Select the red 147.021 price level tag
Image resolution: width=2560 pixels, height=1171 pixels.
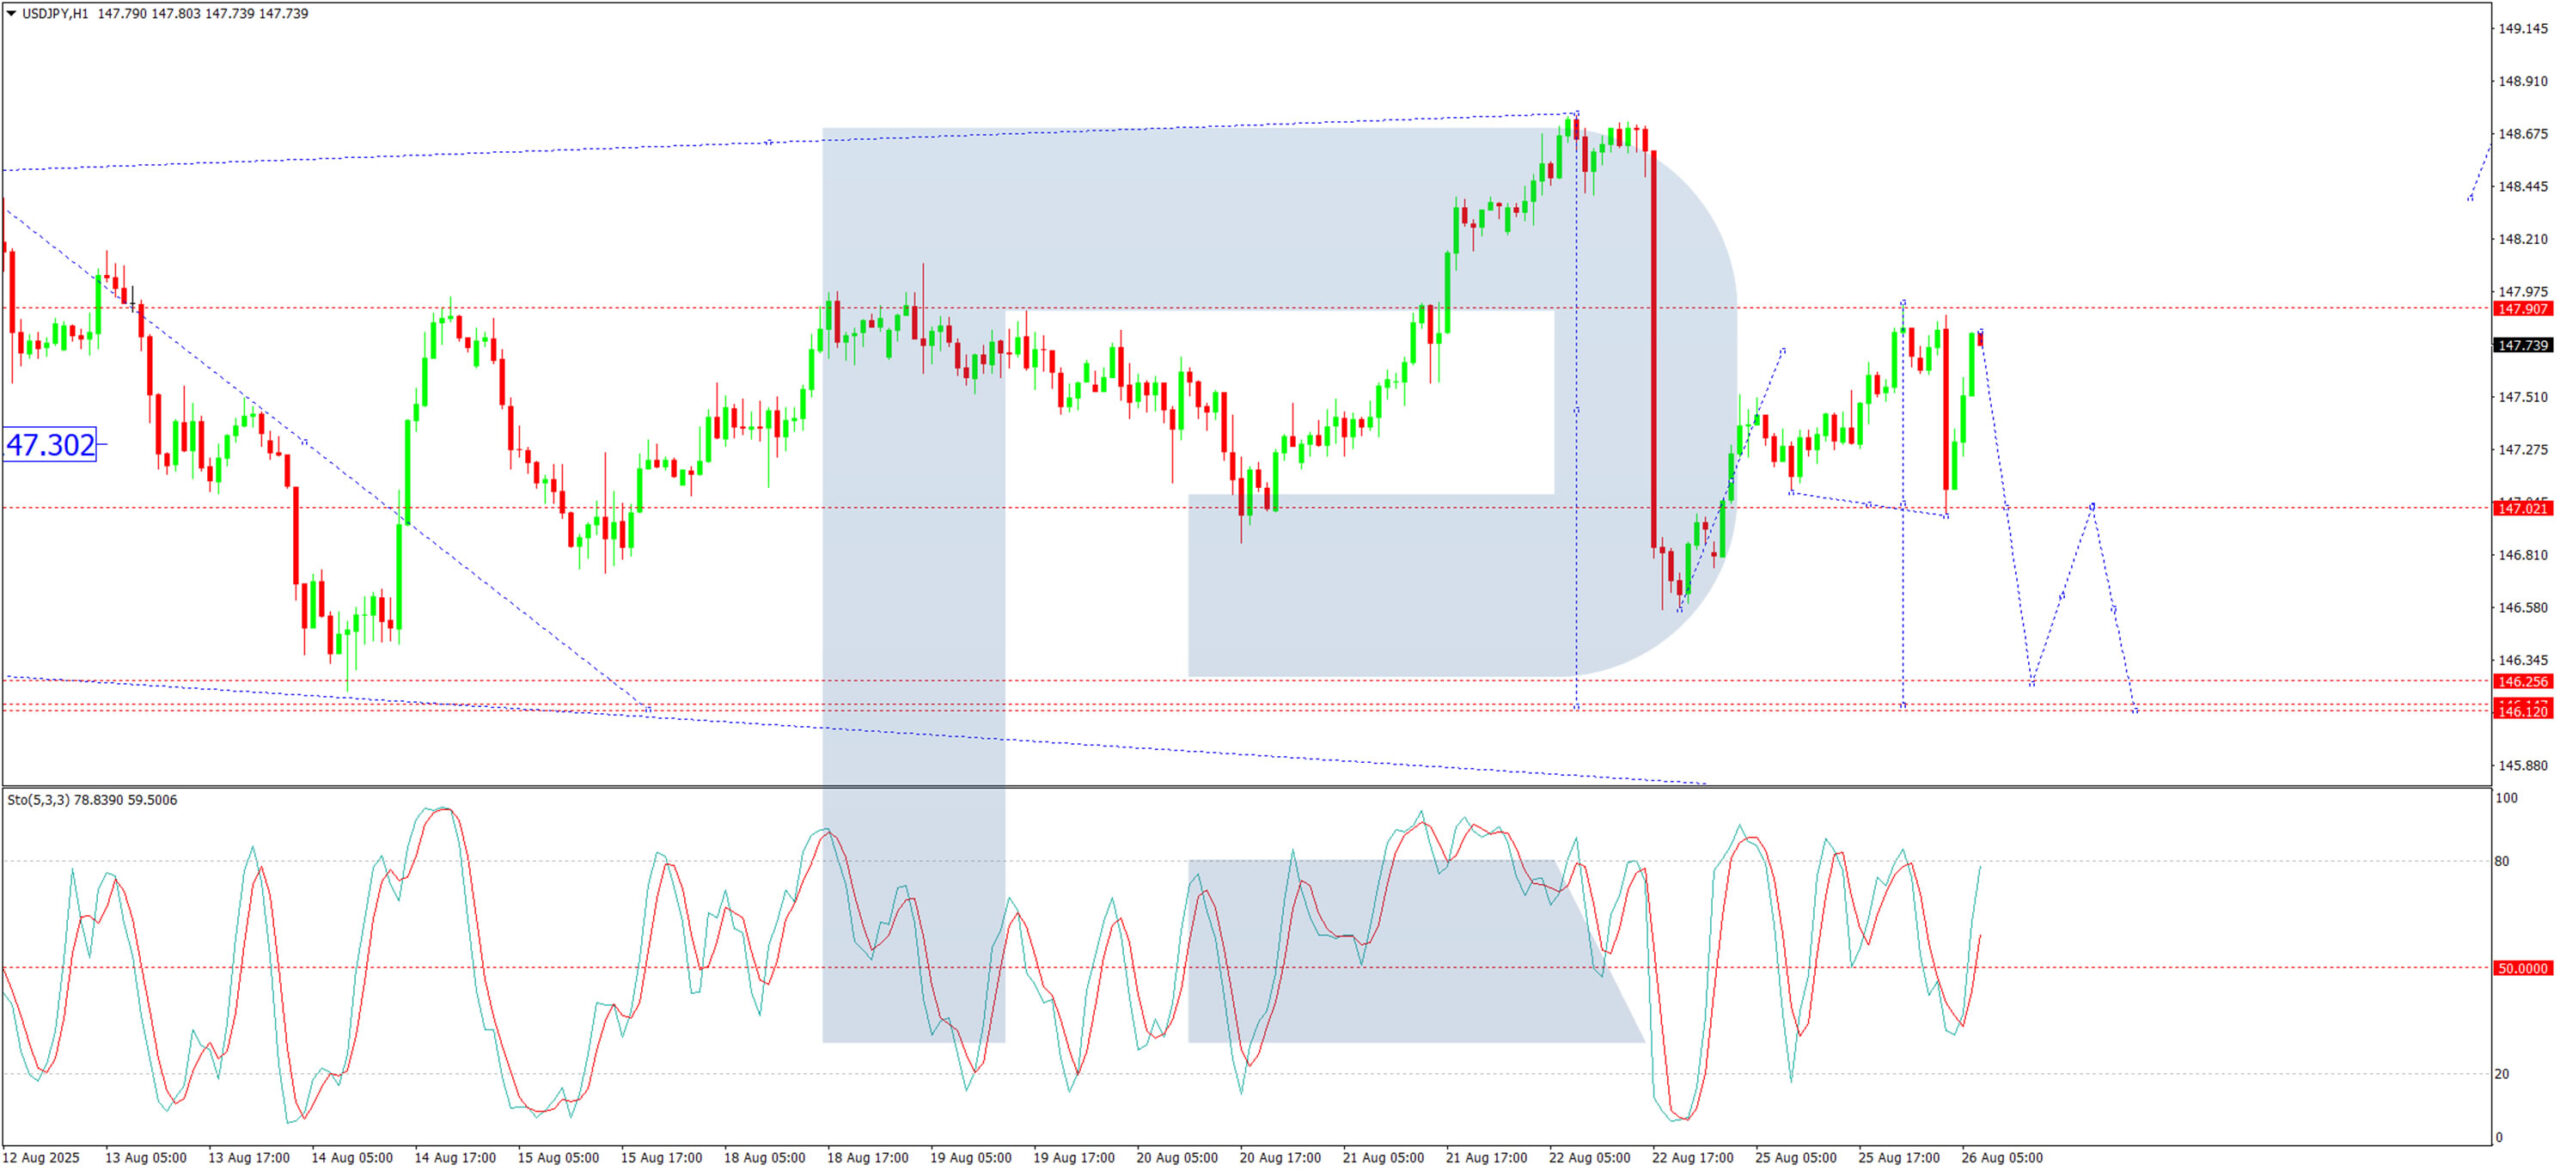coord(2521,509)
